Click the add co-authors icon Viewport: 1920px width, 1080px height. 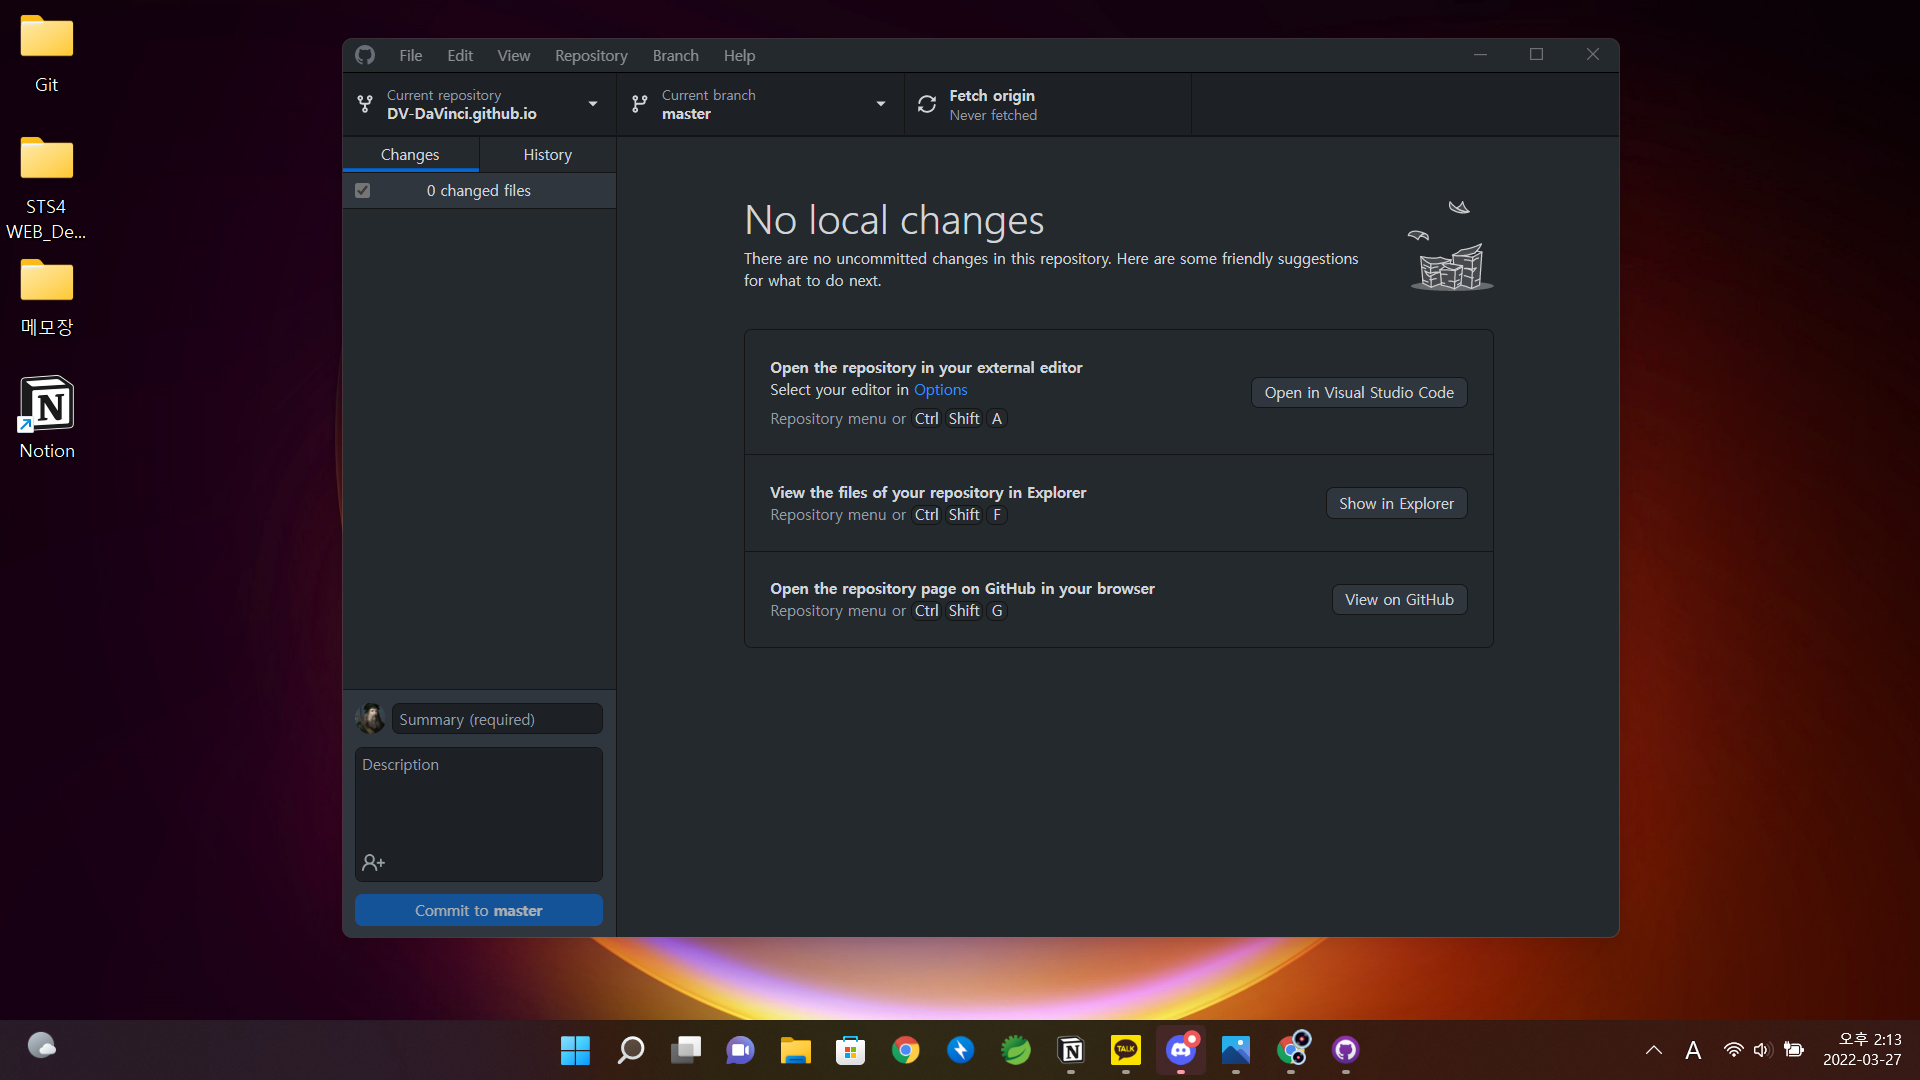click(x=374, y=862)
